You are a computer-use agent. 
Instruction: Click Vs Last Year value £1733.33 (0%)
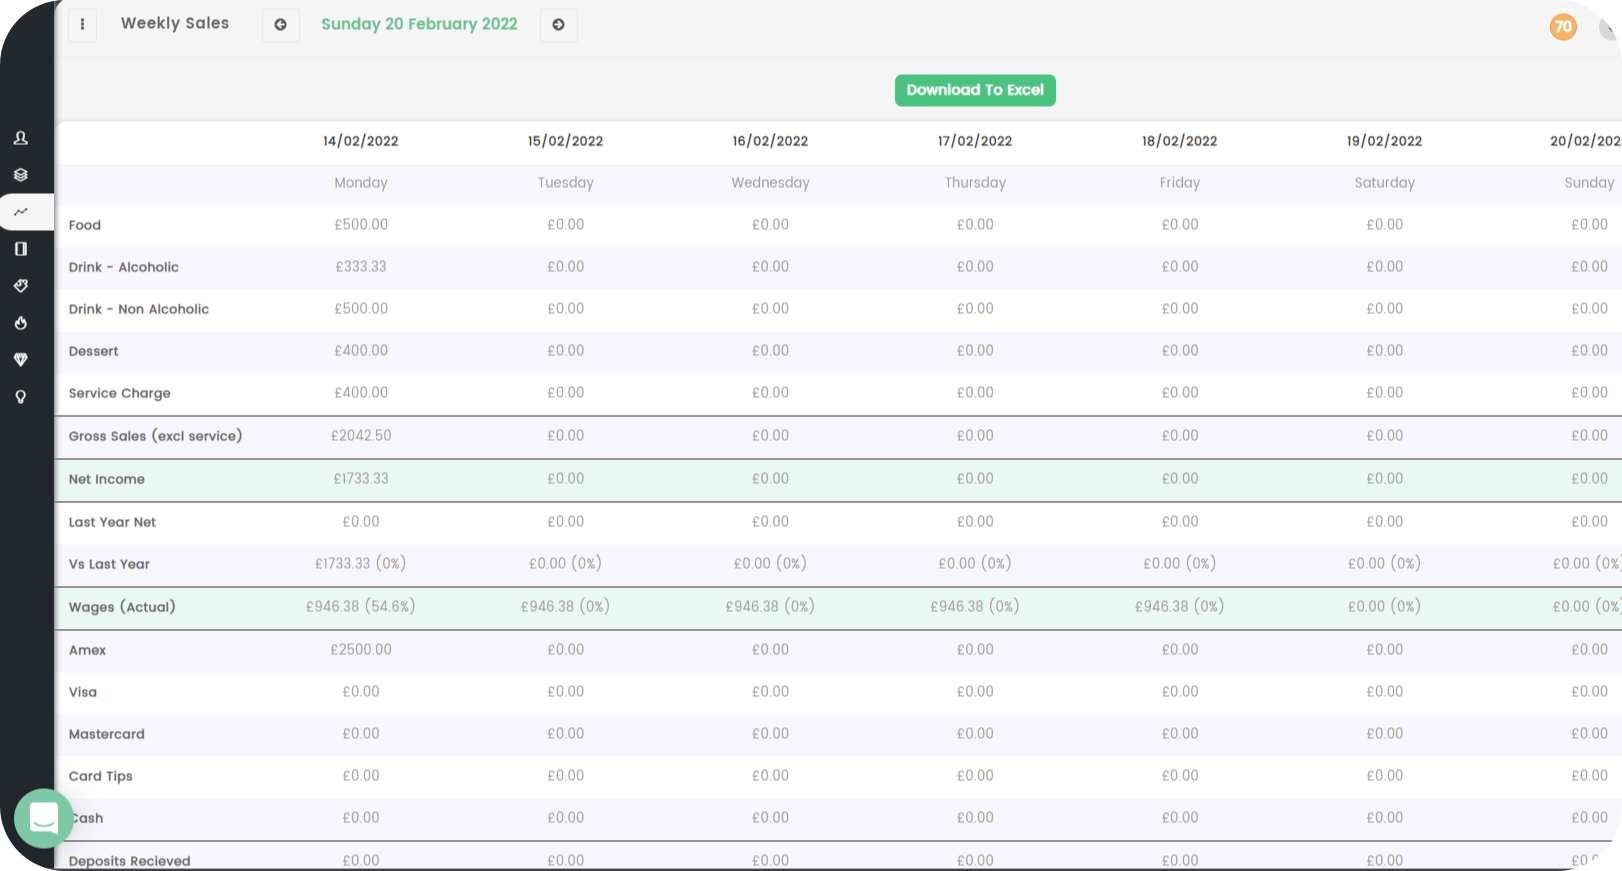pos(361,564)
